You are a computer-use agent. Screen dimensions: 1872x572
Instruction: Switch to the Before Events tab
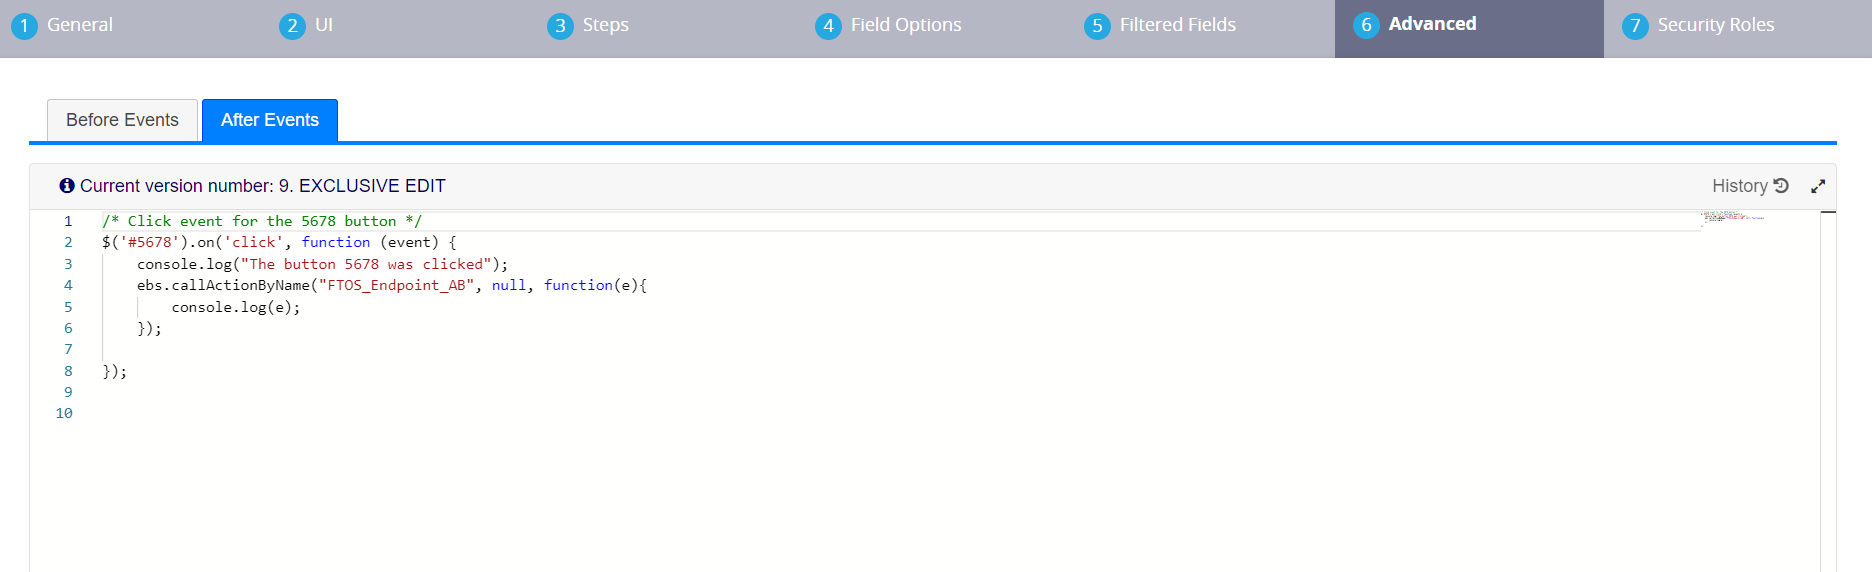click(122, 120)
